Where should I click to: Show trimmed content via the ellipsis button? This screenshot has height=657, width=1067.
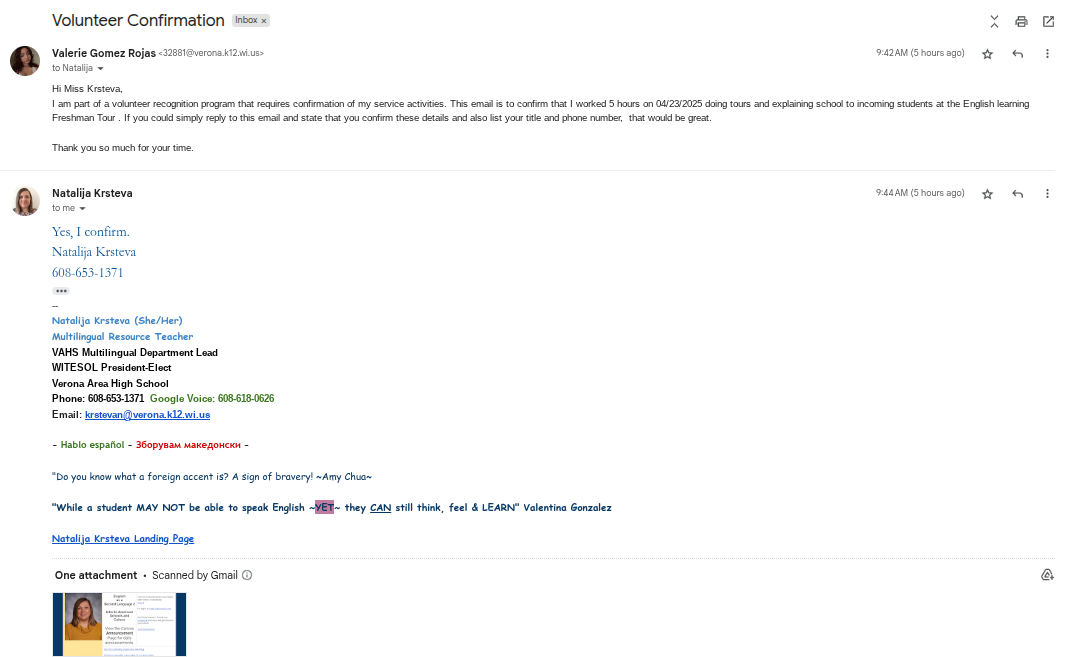pyautogui.click(x=61, y=291)
